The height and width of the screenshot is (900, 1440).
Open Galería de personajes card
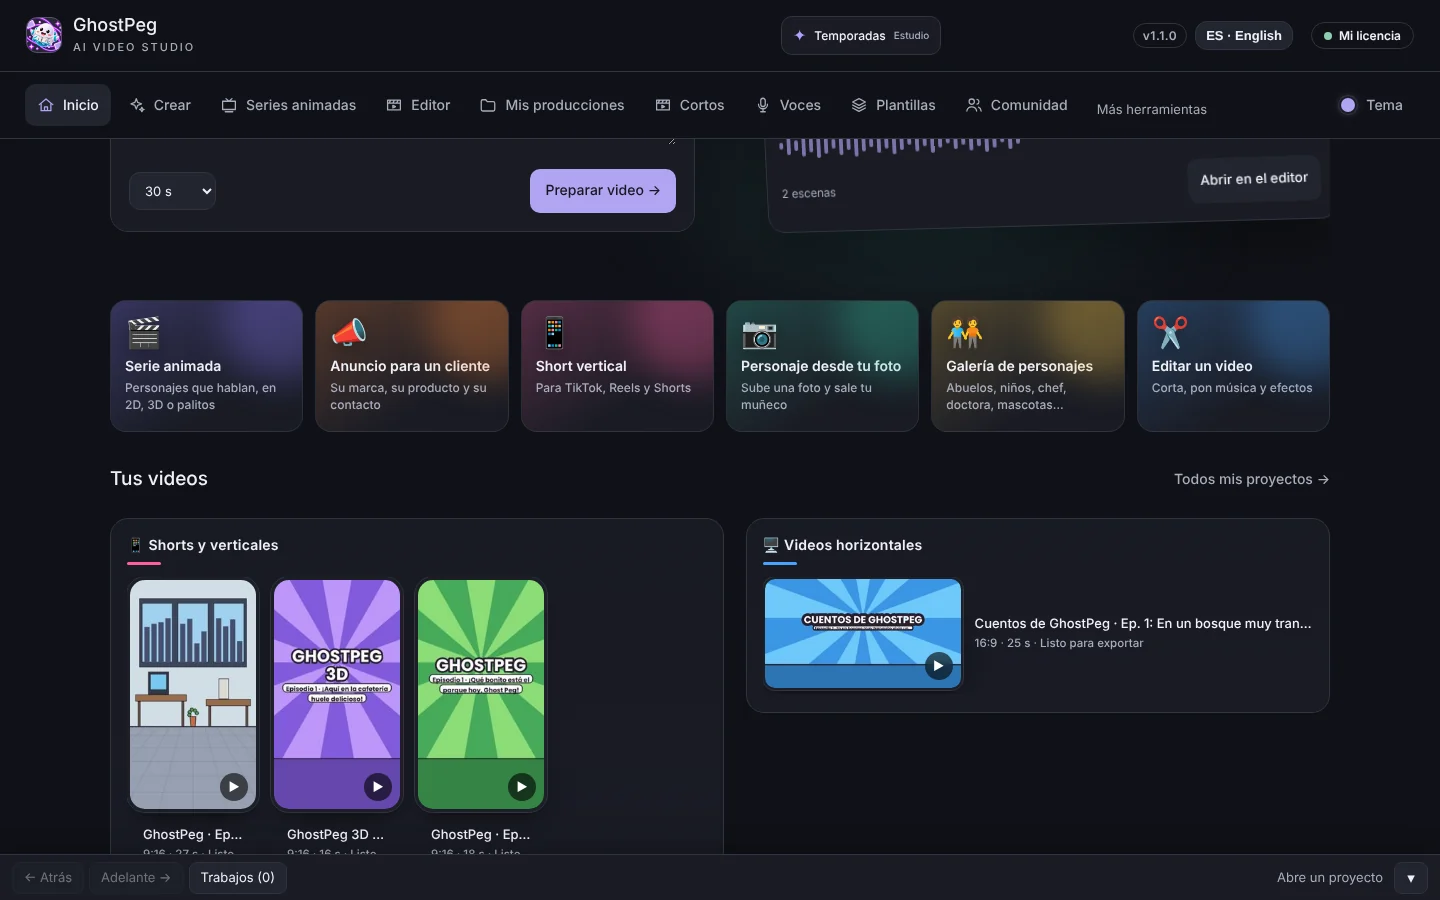point(1028,366)
